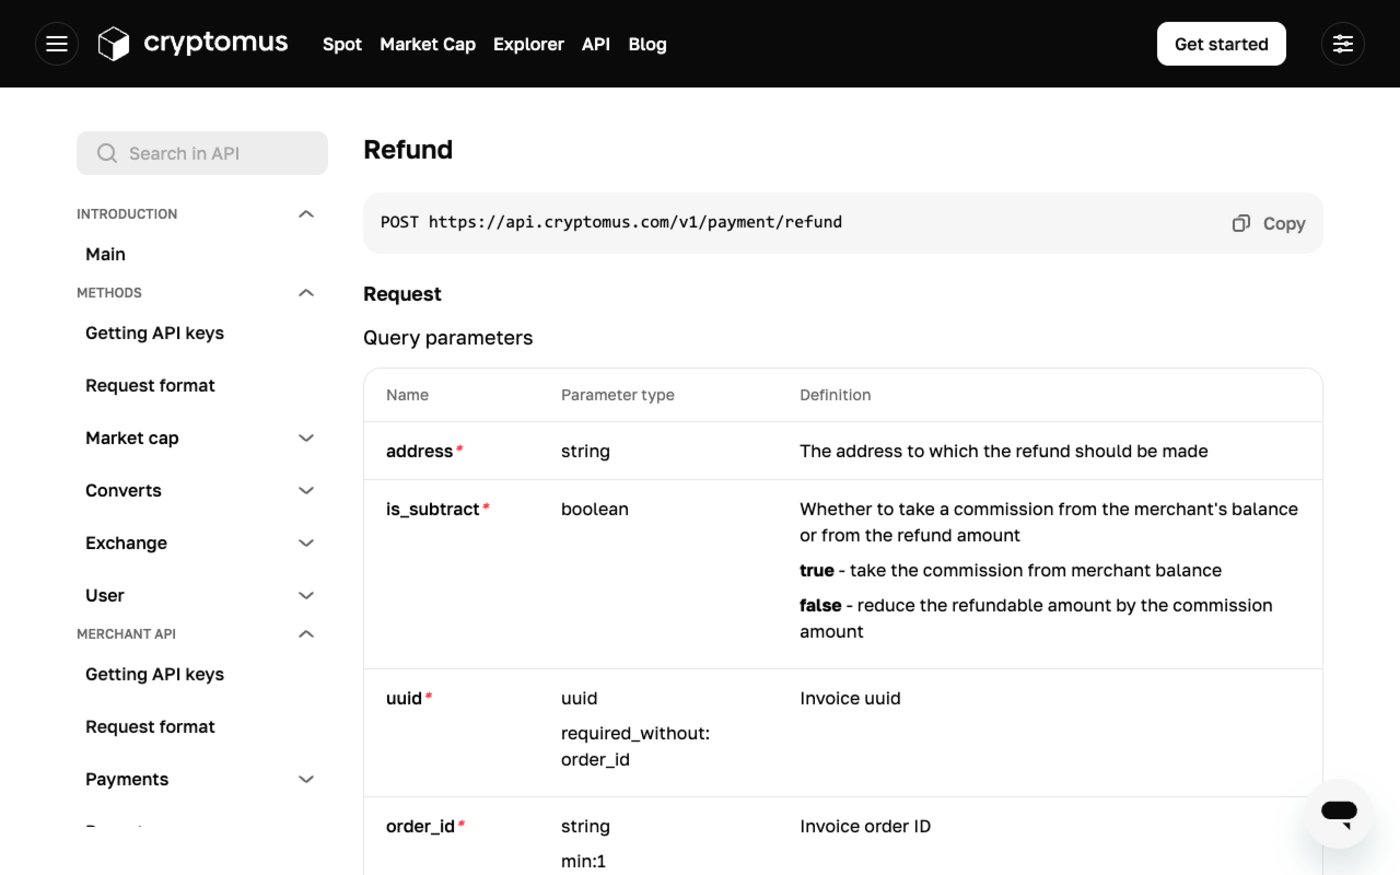
Task: Open the settings sliders icon
Action: [1343, 44]
